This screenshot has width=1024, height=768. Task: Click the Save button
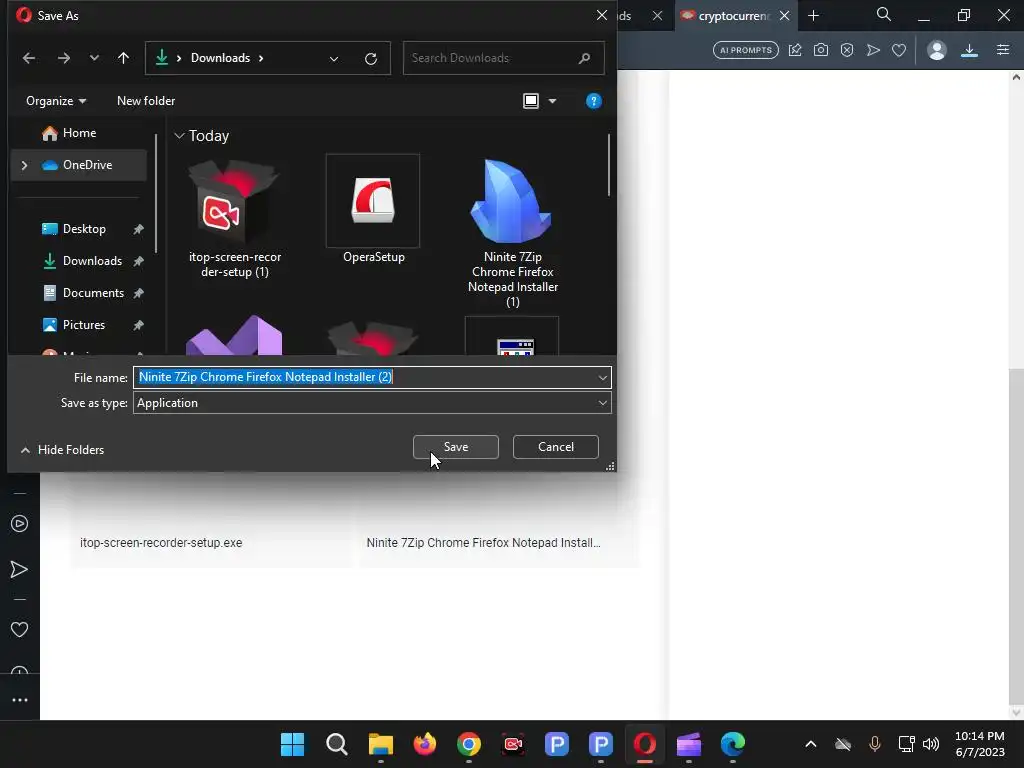pos(456,447)
